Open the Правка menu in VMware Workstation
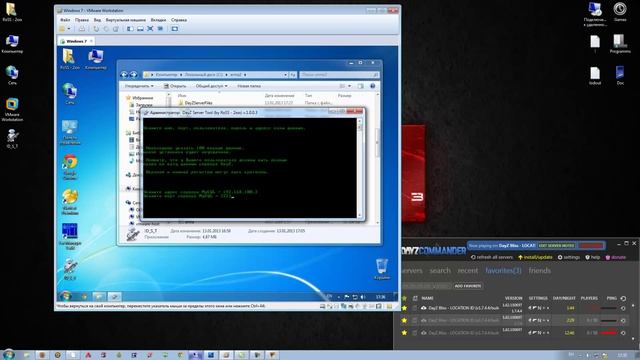Screen dimensions: 640x360 (x=82, y=20)
